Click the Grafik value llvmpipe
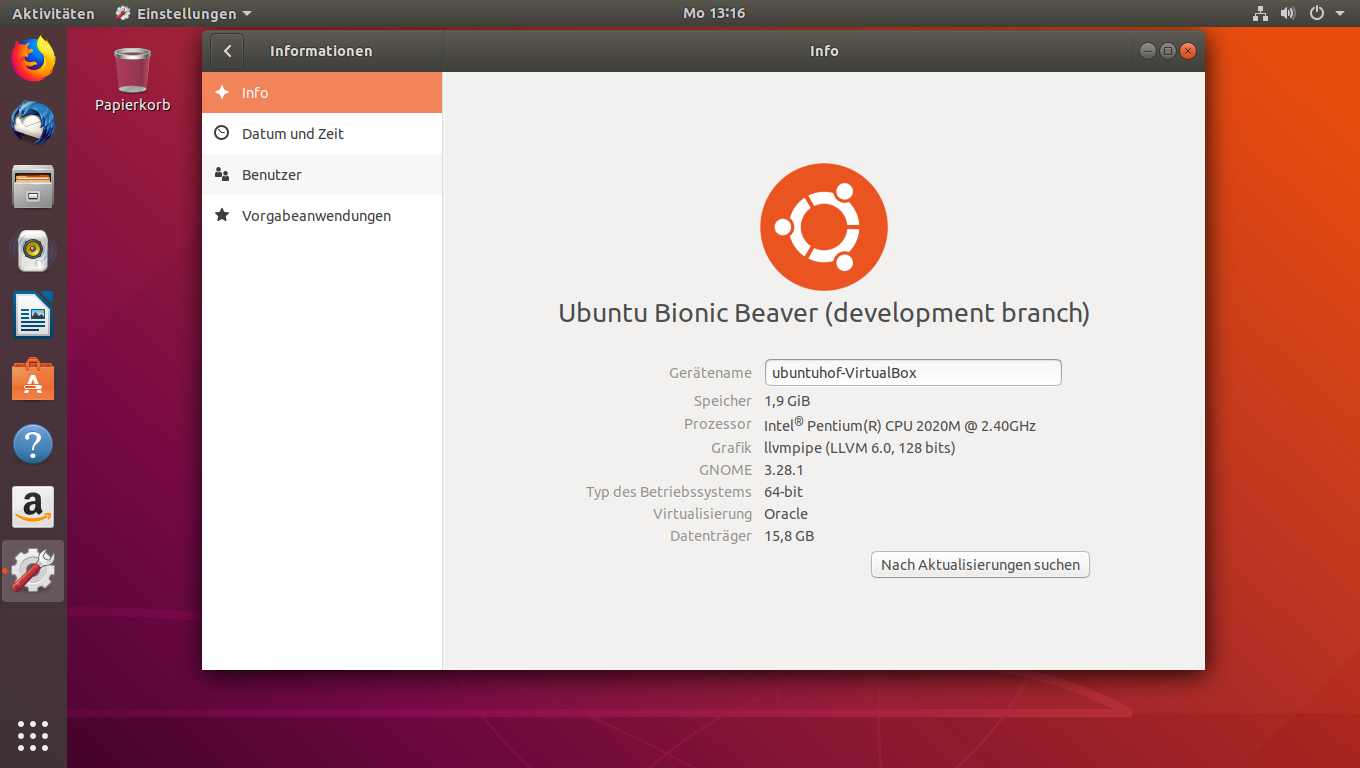The width and height of the screenshot is (1360, 768). click(860, 448)
